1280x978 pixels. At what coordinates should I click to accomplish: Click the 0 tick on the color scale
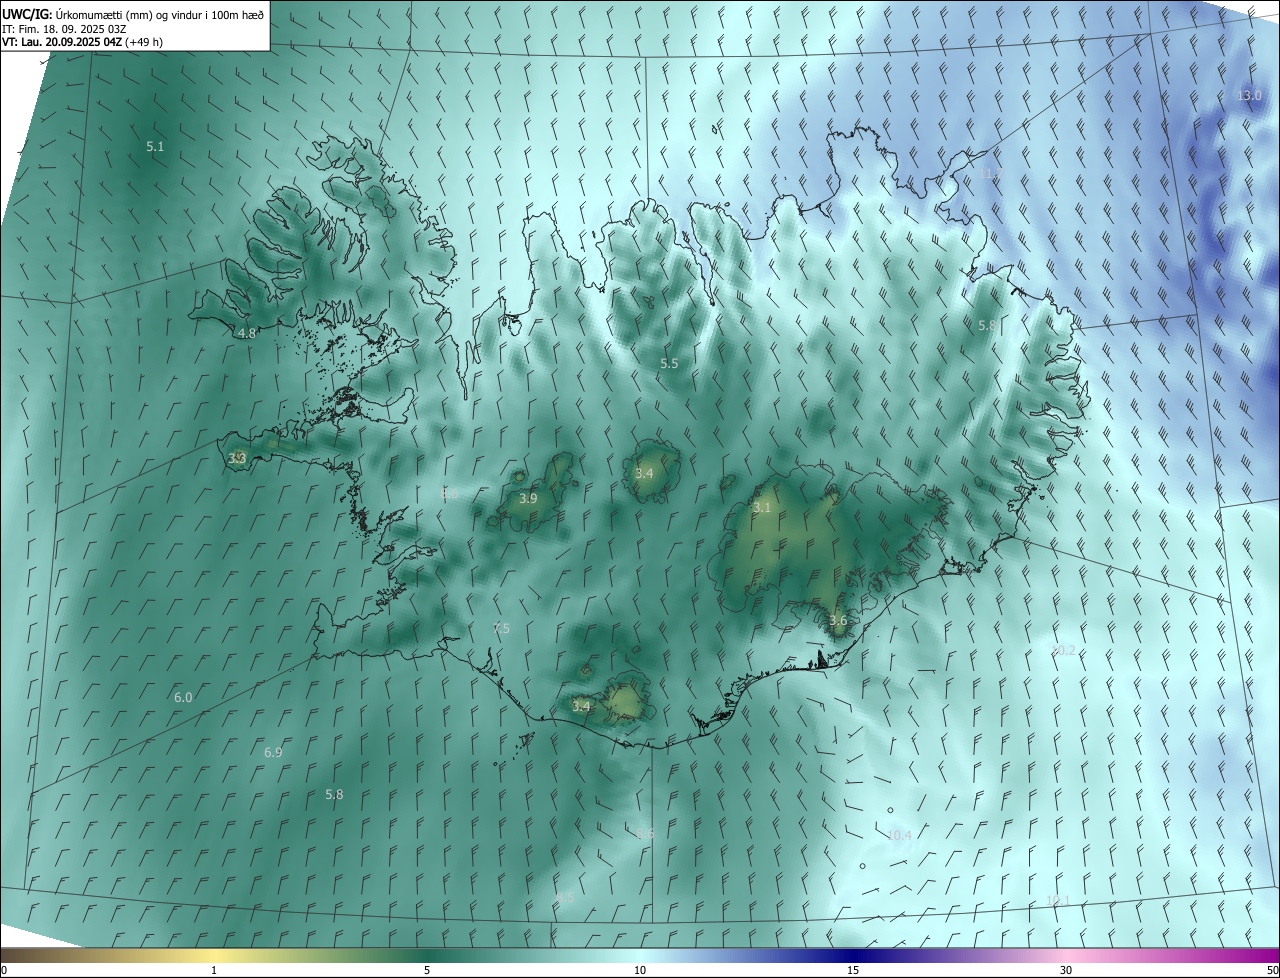pos(4,970)
